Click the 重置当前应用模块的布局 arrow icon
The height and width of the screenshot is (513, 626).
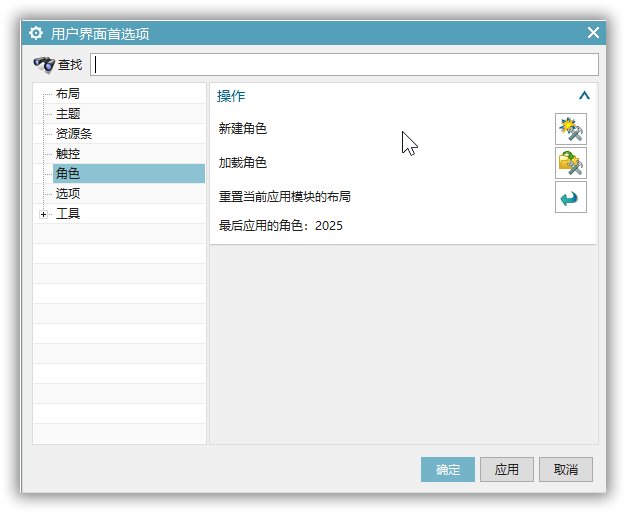(570, 197)
